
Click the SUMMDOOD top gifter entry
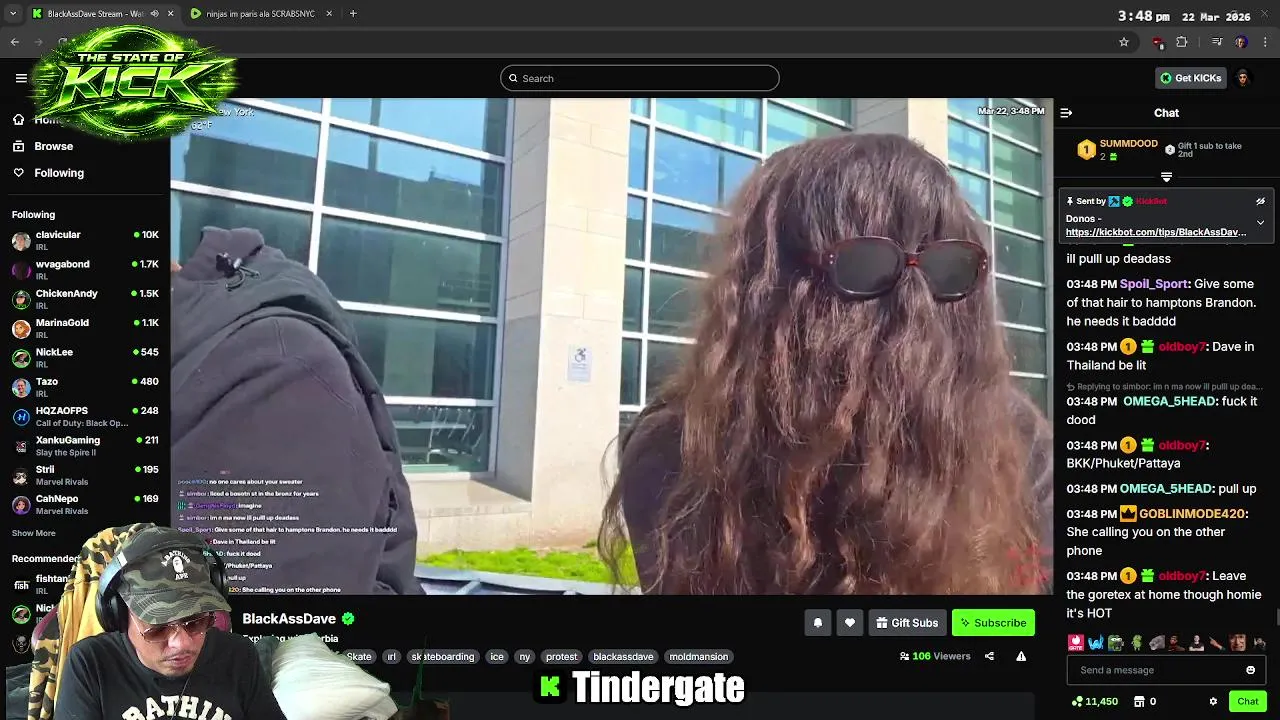click(x=1117, y=150)
